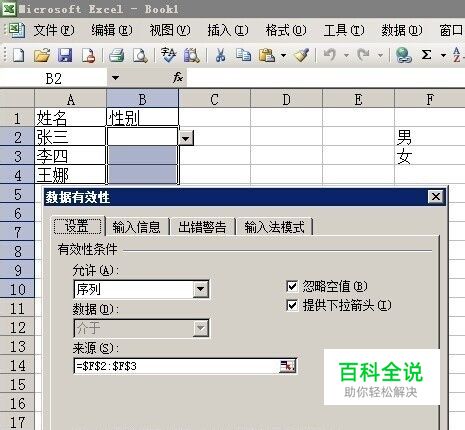Open the Redo history dropdown arrow
Image resolution: width=465 pixels, height=430 pixels.
tap(380, 55)
